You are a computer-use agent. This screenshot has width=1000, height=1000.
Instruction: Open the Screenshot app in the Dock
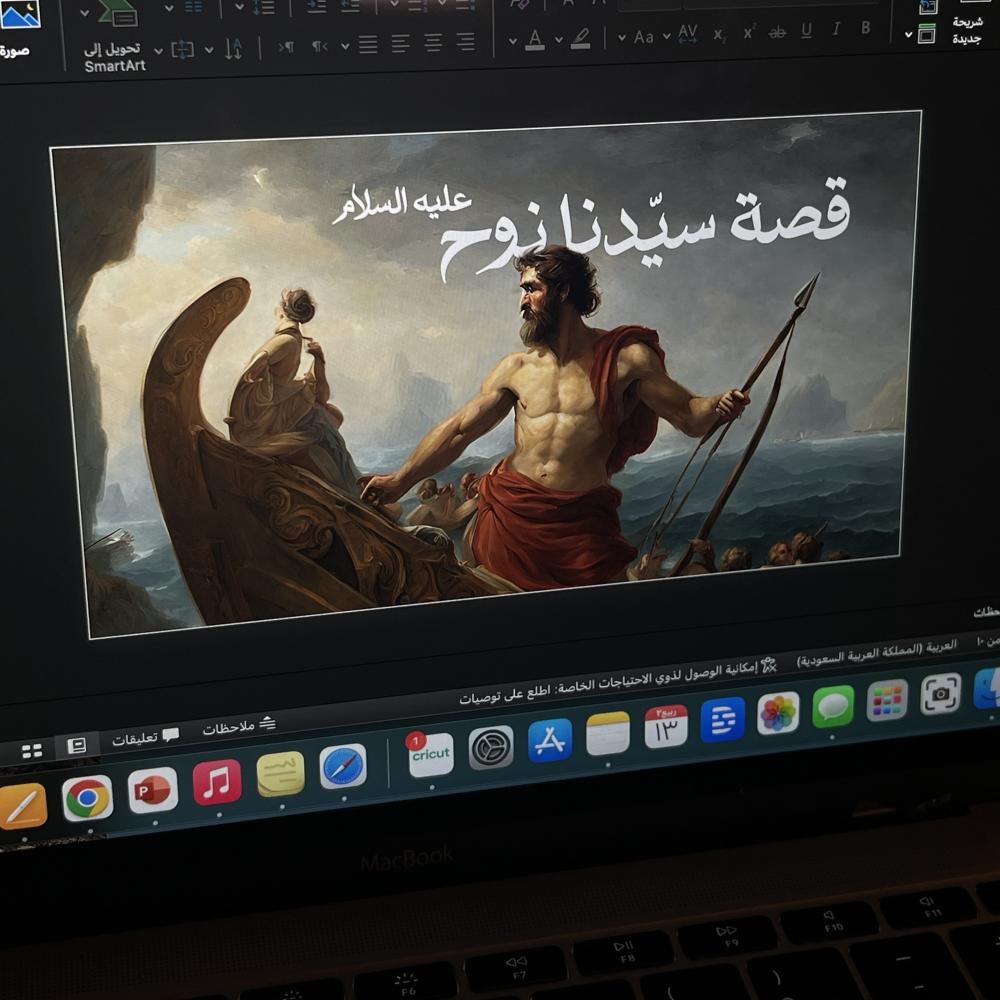(x=941, y=693)
